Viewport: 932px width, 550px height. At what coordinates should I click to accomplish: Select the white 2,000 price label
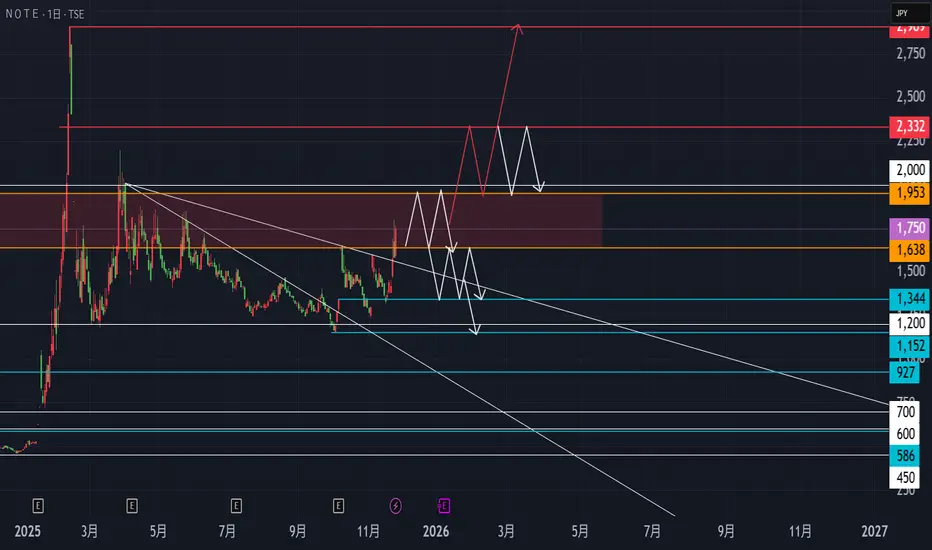(910, 170)
